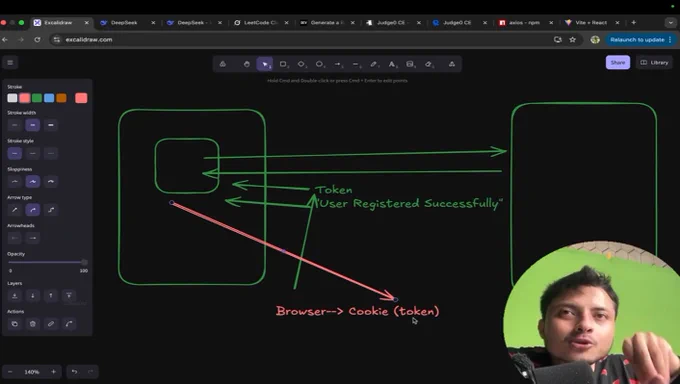Set sloppiness to Architect
Viewport: 680px width, 384px height.
tap(15, 182)
